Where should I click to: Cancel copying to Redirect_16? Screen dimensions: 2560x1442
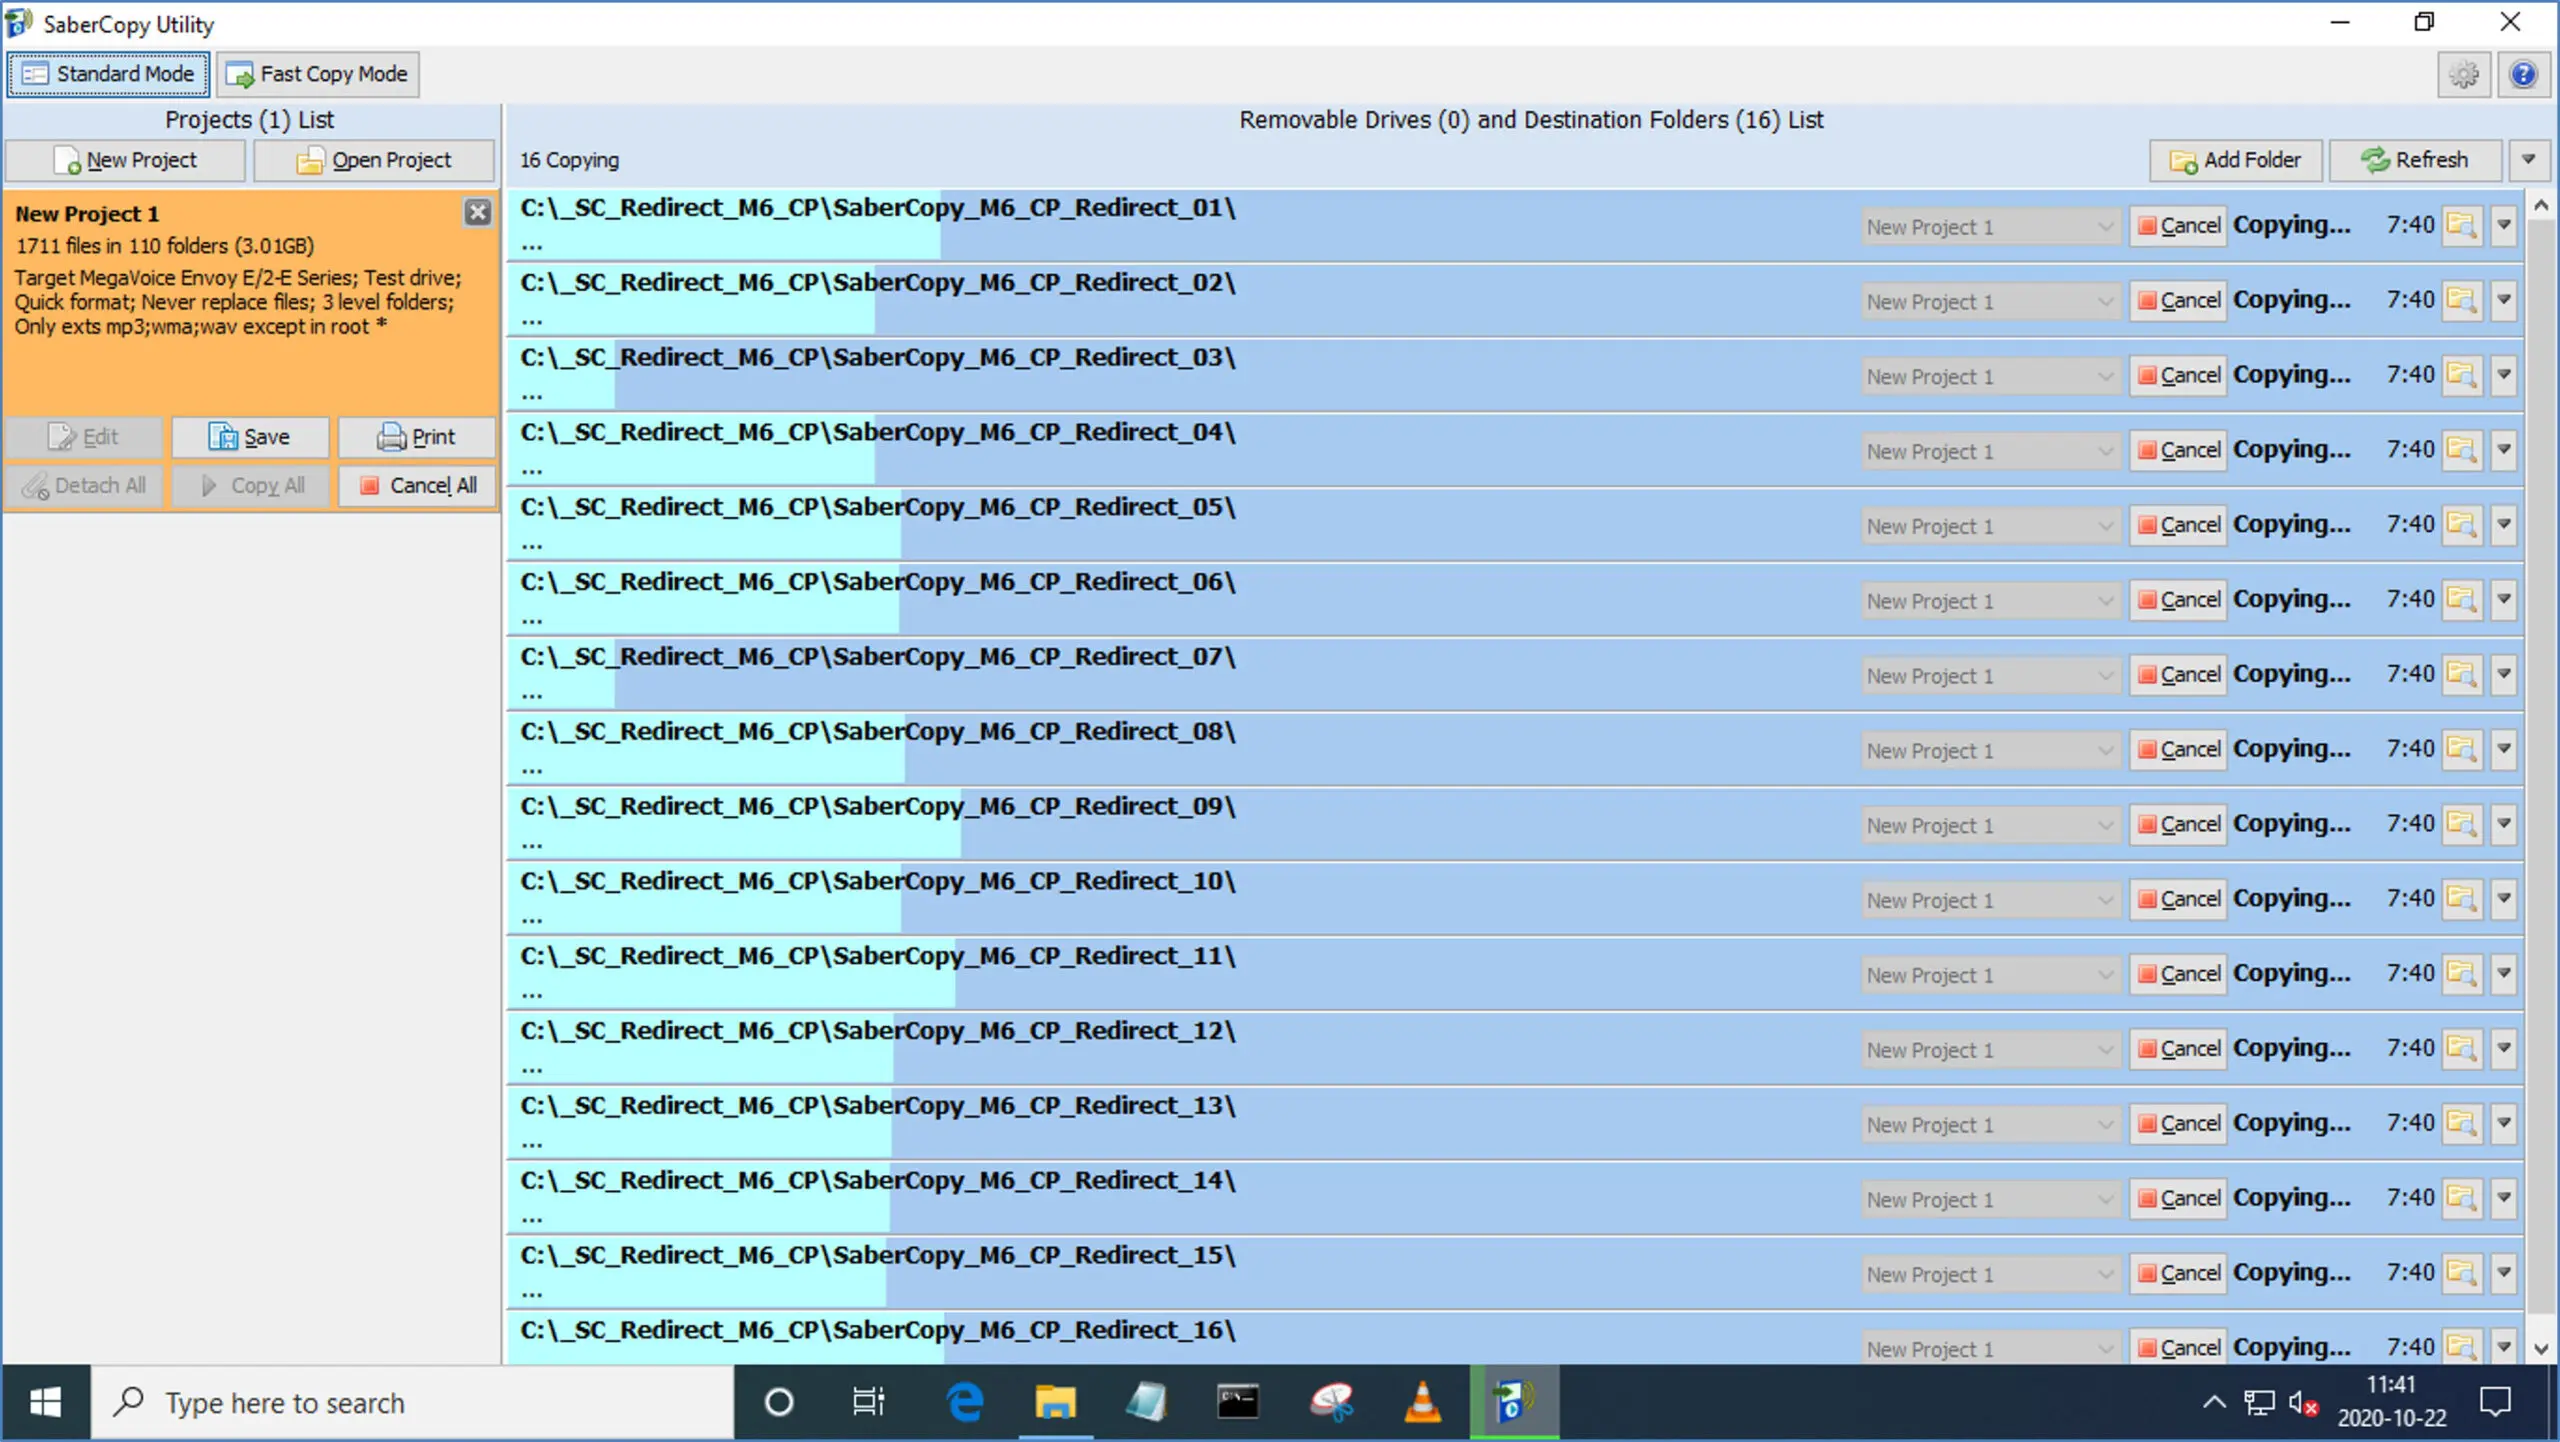(2178, 1347)
